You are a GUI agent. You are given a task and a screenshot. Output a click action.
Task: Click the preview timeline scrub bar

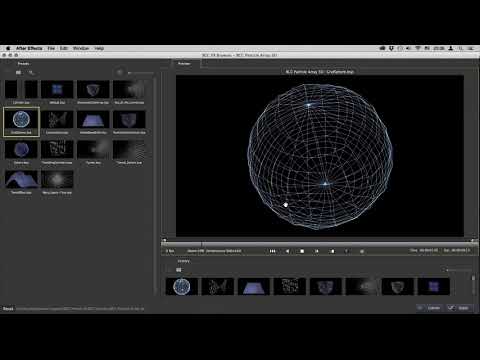point(319,244)
